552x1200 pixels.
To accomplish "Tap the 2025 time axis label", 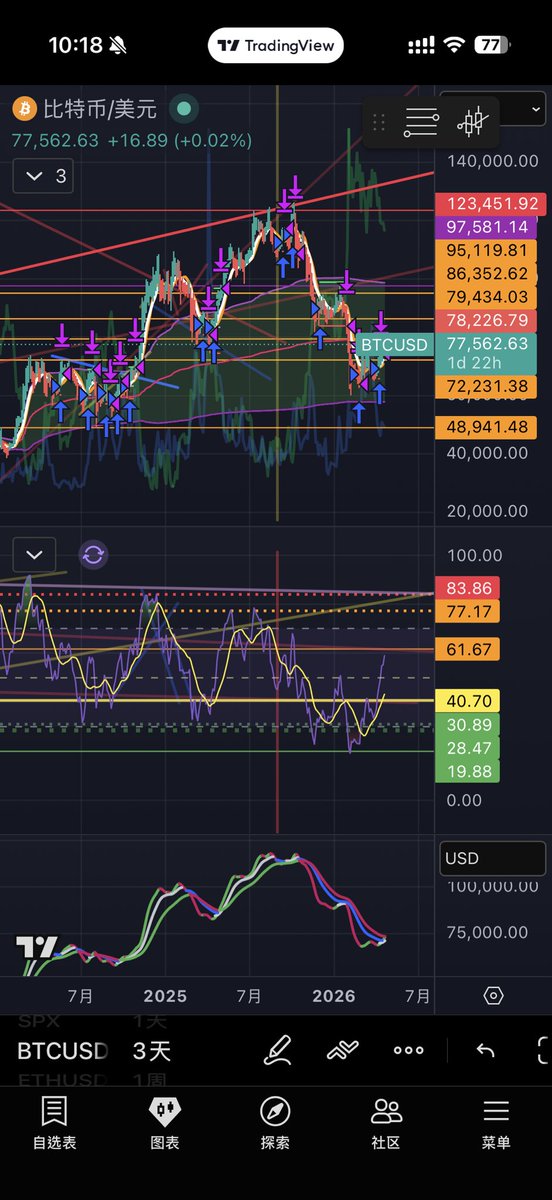I will point(165,996).
